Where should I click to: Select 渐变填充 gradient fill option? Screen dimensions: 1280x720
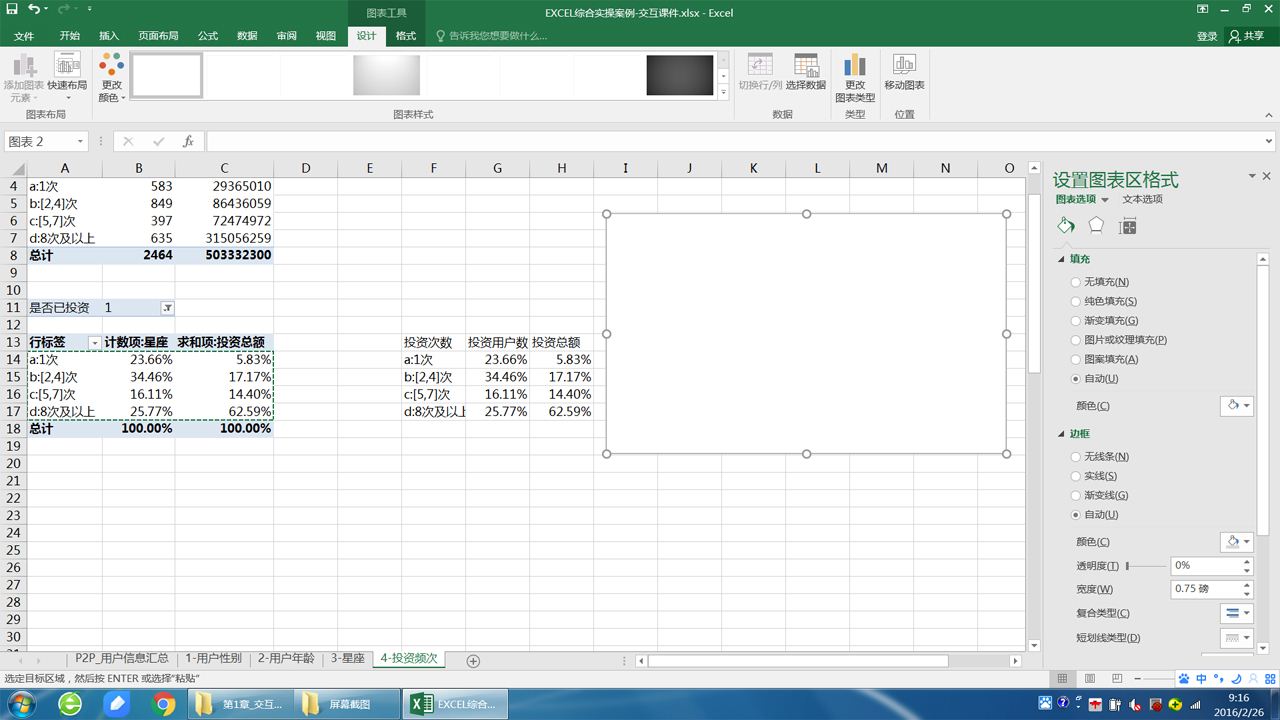1105,320
